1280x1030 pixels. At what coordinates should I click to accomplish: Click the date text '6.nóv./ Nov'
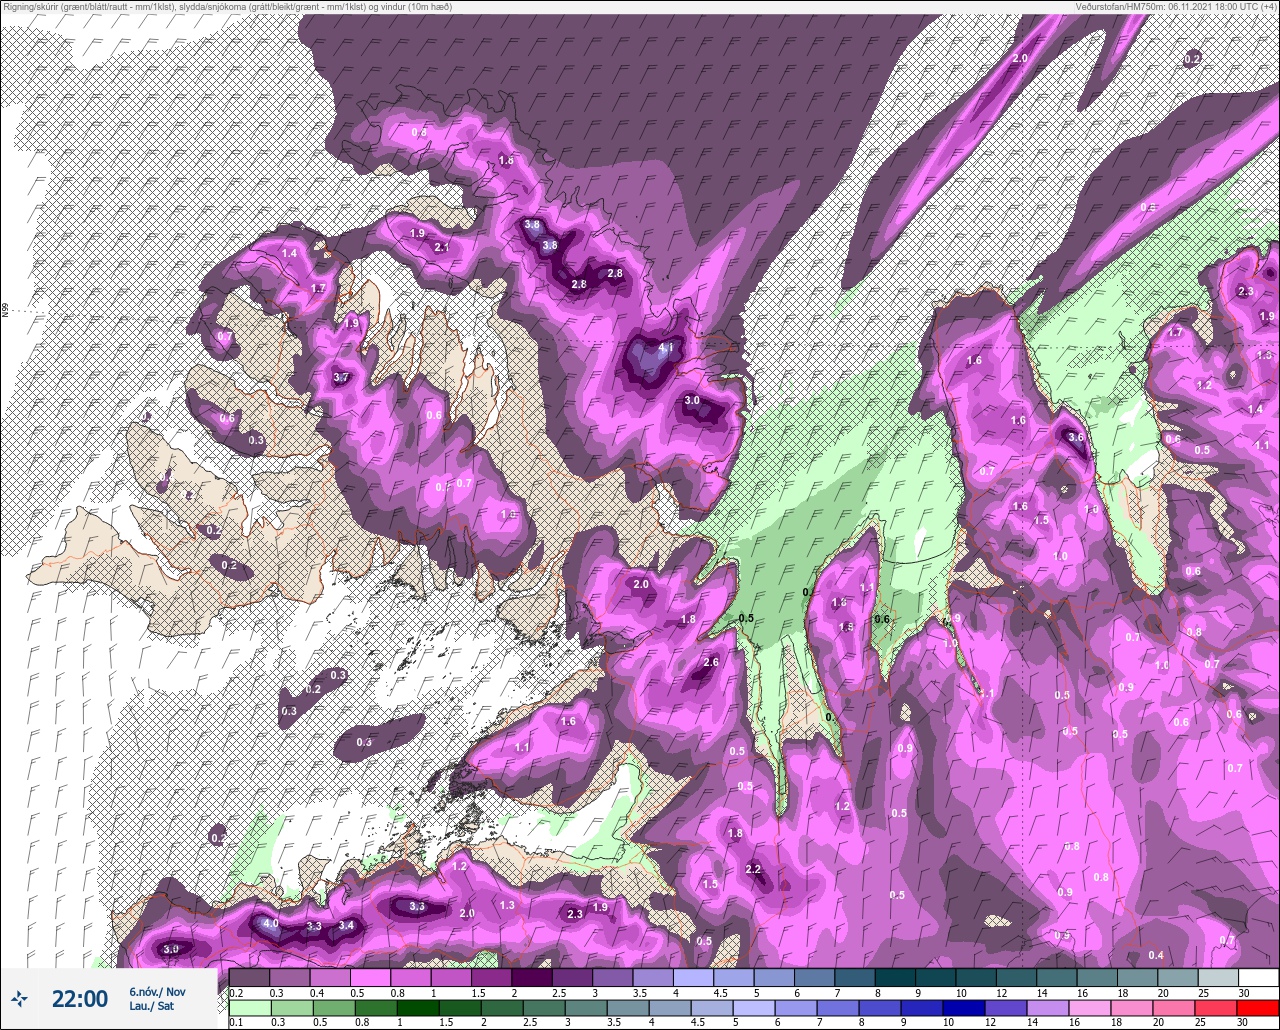click(x=157, y=991)
